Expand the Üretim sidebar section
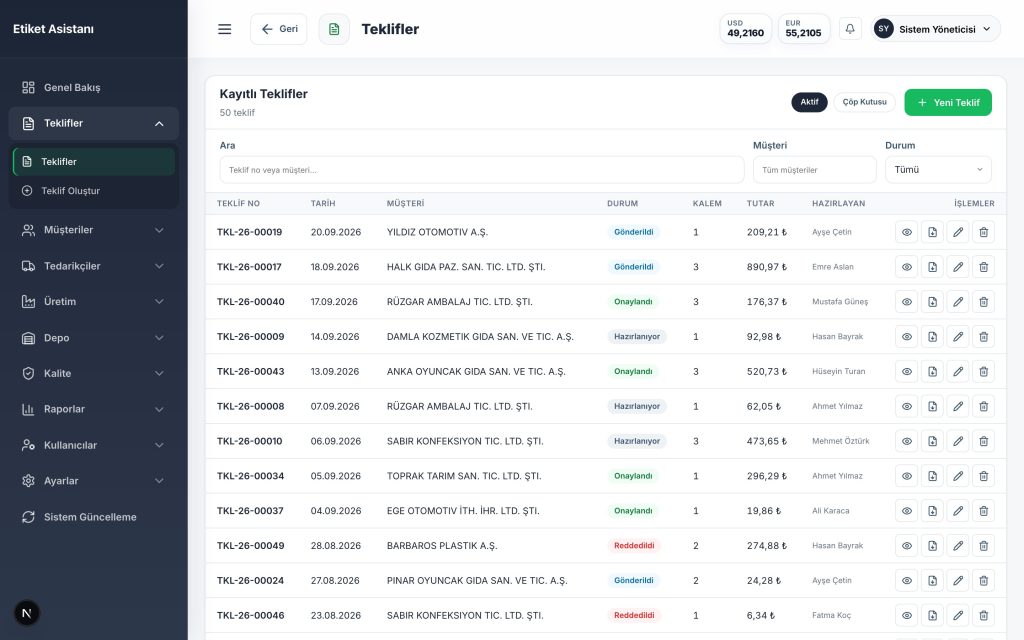This screenshot has width=1024, height=640. [93, 302]
